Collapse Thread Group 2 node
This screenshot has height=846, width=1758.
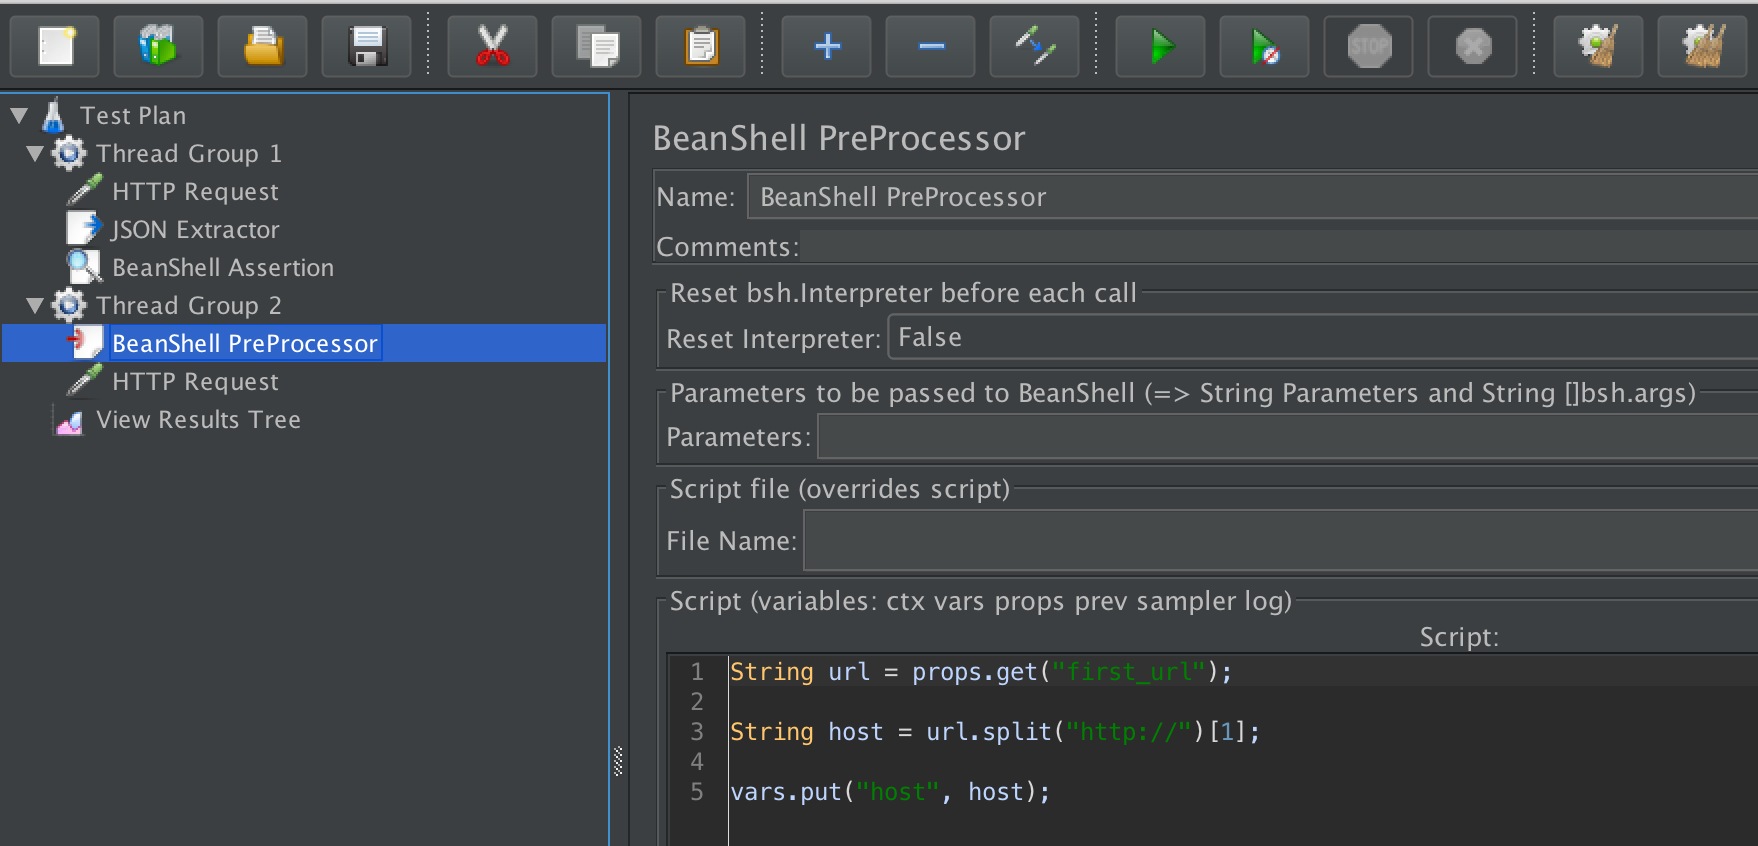click(x=35, y=306)
